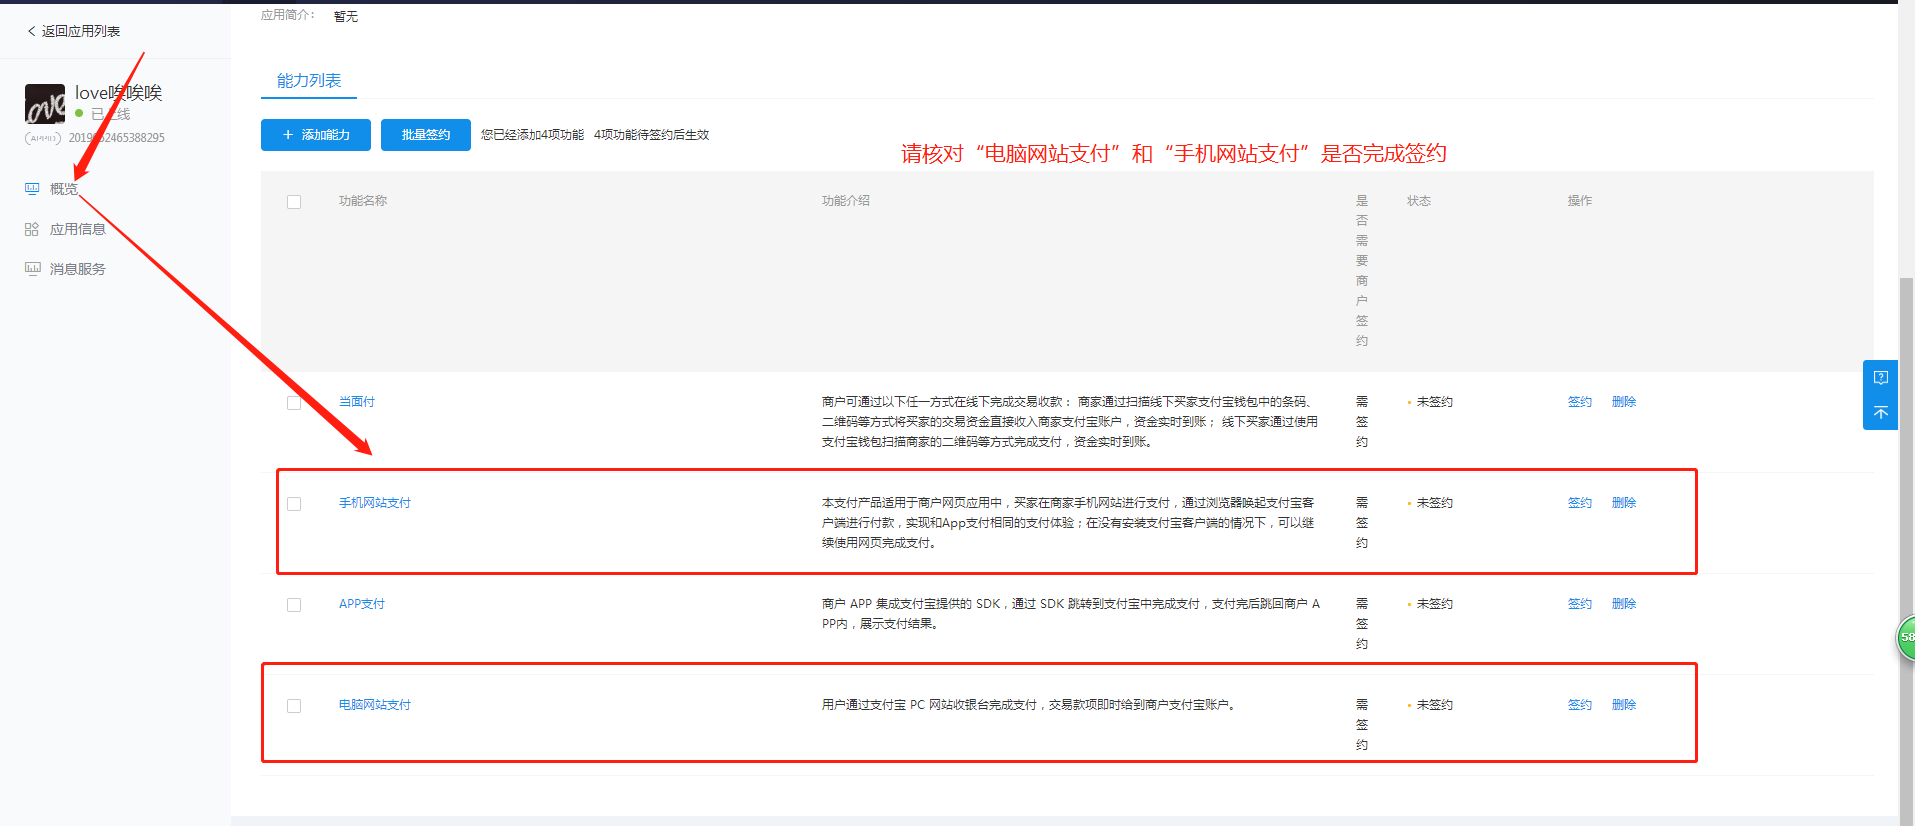1915x826 pixels.
Task: Open the APP支付 function link
Action: click(x=362, y=604)
